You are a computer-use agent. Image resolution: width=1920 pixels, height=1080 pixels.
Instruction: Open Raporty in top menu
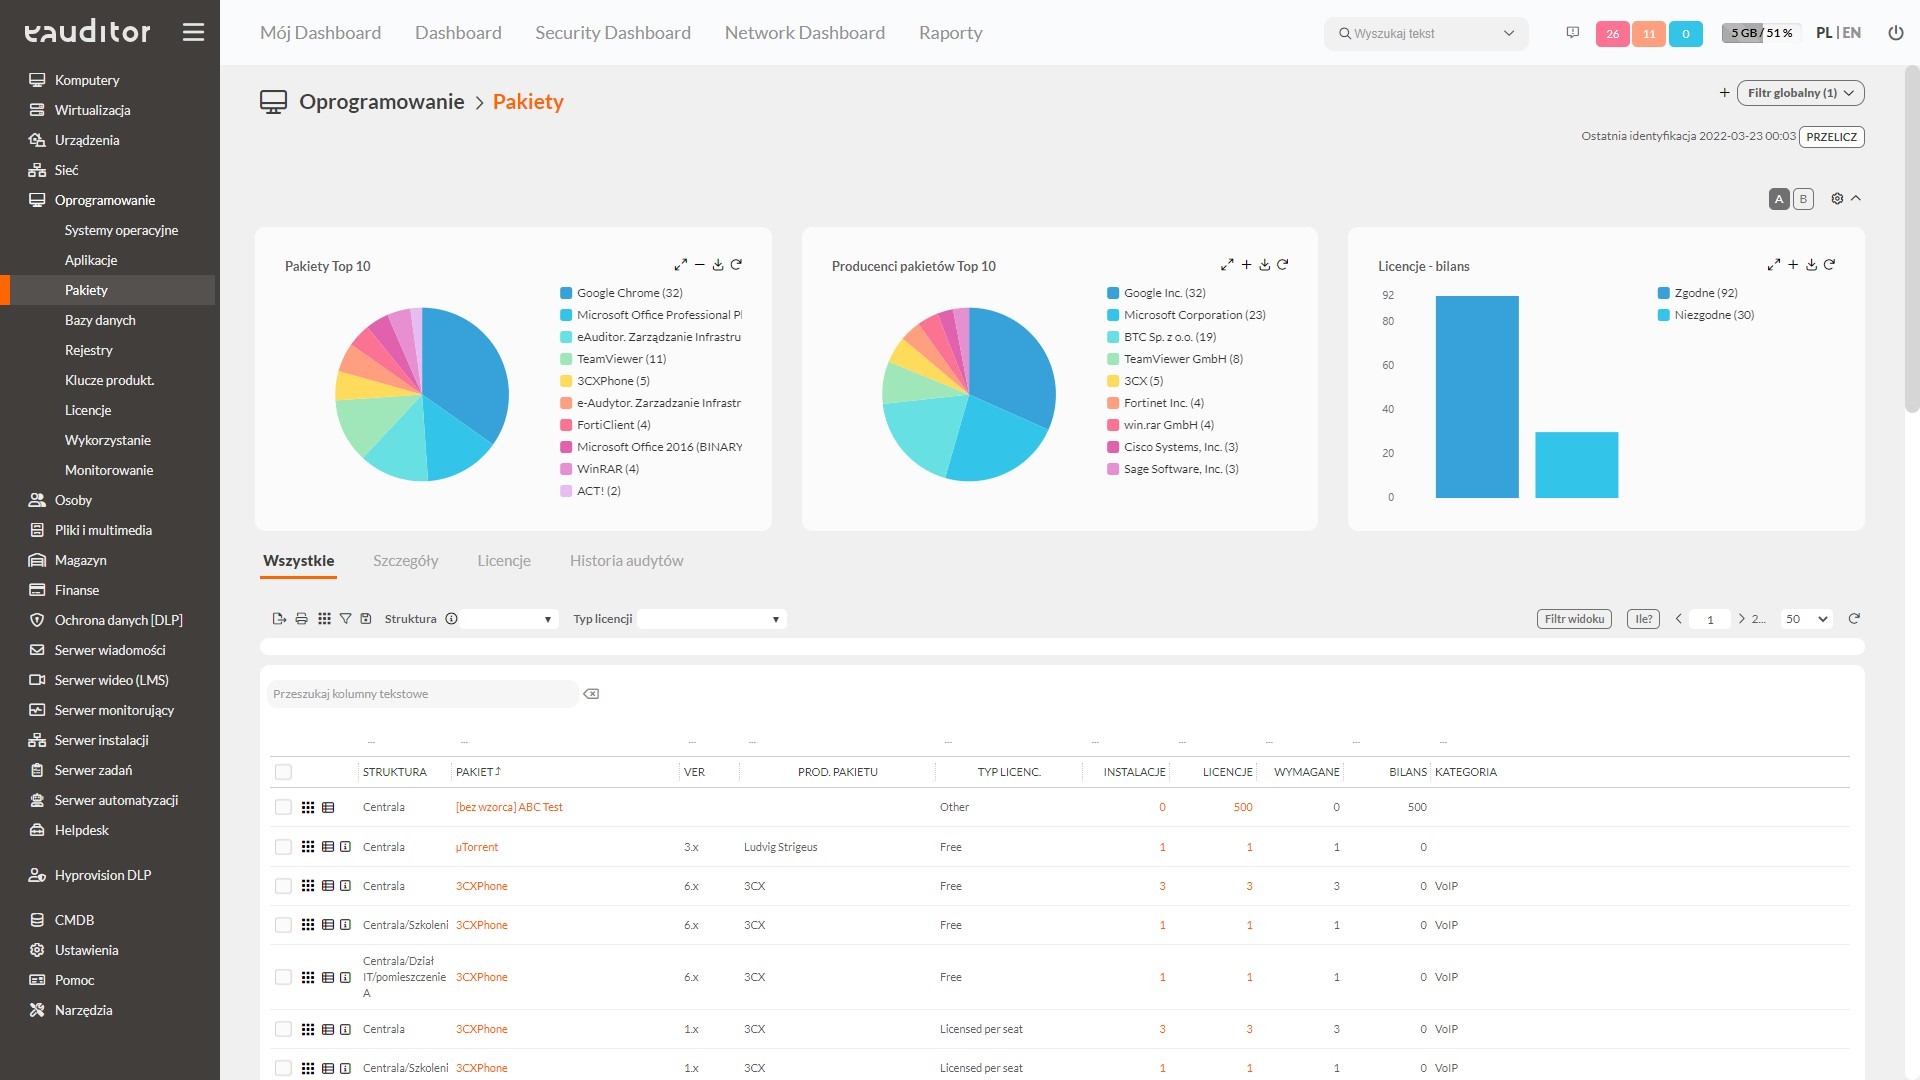(950, 33)
